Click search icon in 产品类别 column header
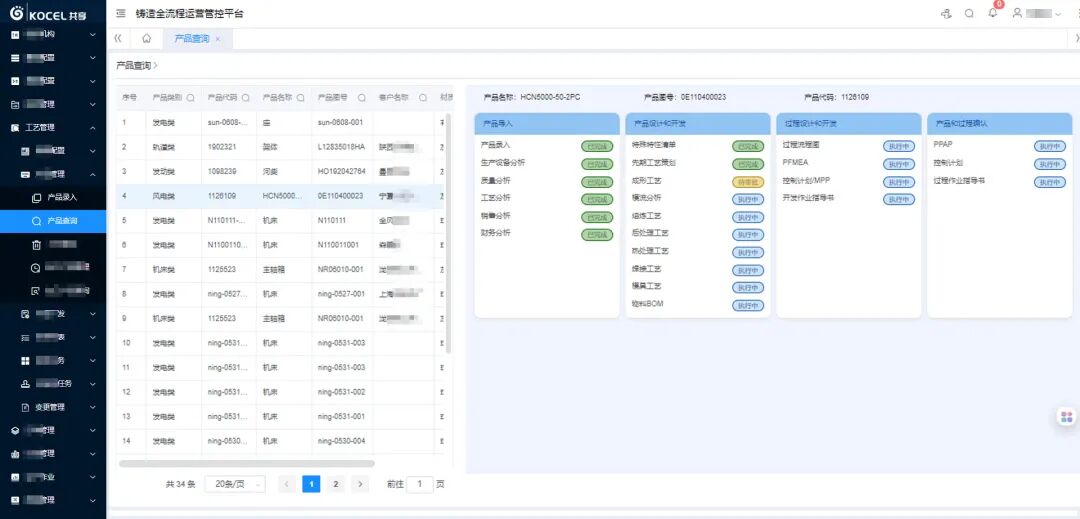The height and width of the screenshot is (519, 1080). 190,98
